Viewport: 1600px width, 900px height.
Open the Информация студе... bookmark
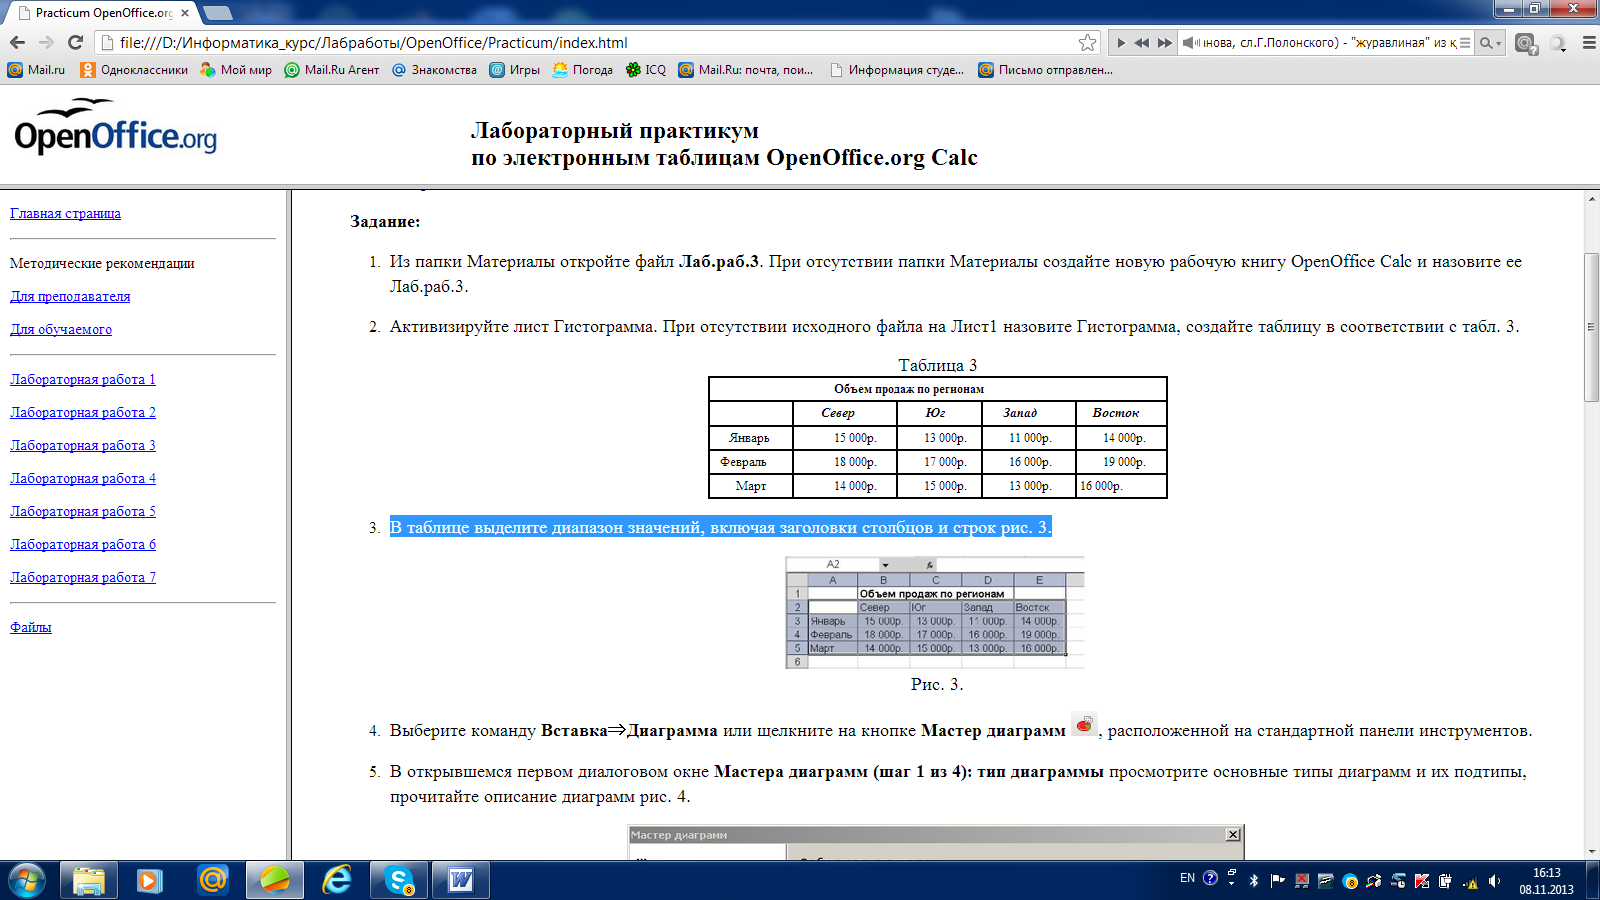tap(897, 70)
